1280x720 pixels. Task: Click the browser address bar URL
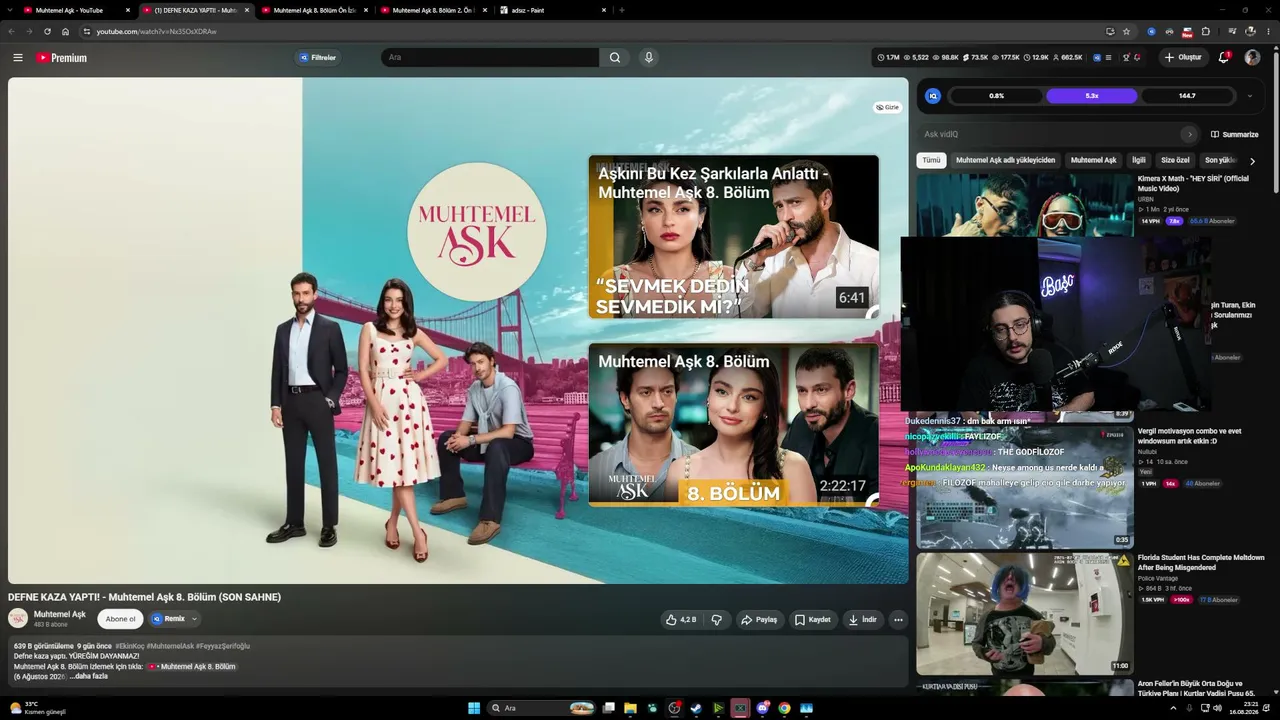[156, 31]
